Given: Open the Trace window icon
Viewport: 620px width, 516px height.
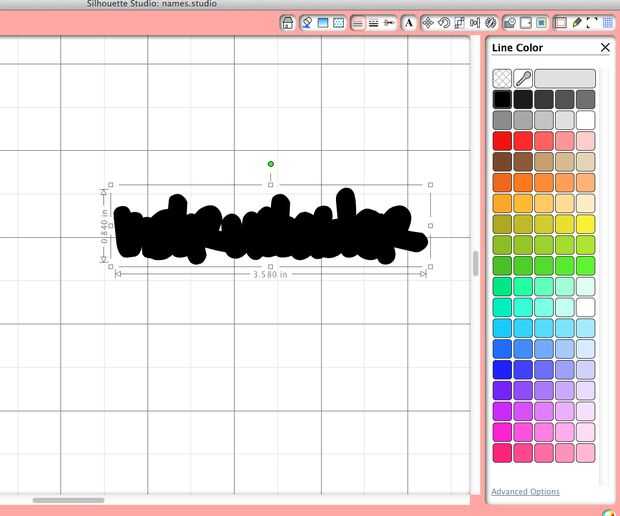Looking at the screenshot, I should click(x=541, y=23).
